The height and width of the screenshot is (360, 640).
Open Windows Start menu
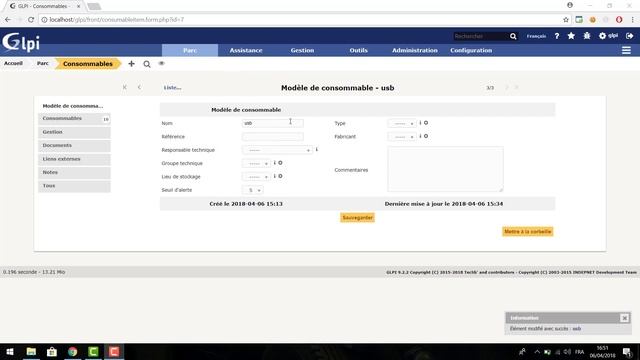[x=10, y=351]
